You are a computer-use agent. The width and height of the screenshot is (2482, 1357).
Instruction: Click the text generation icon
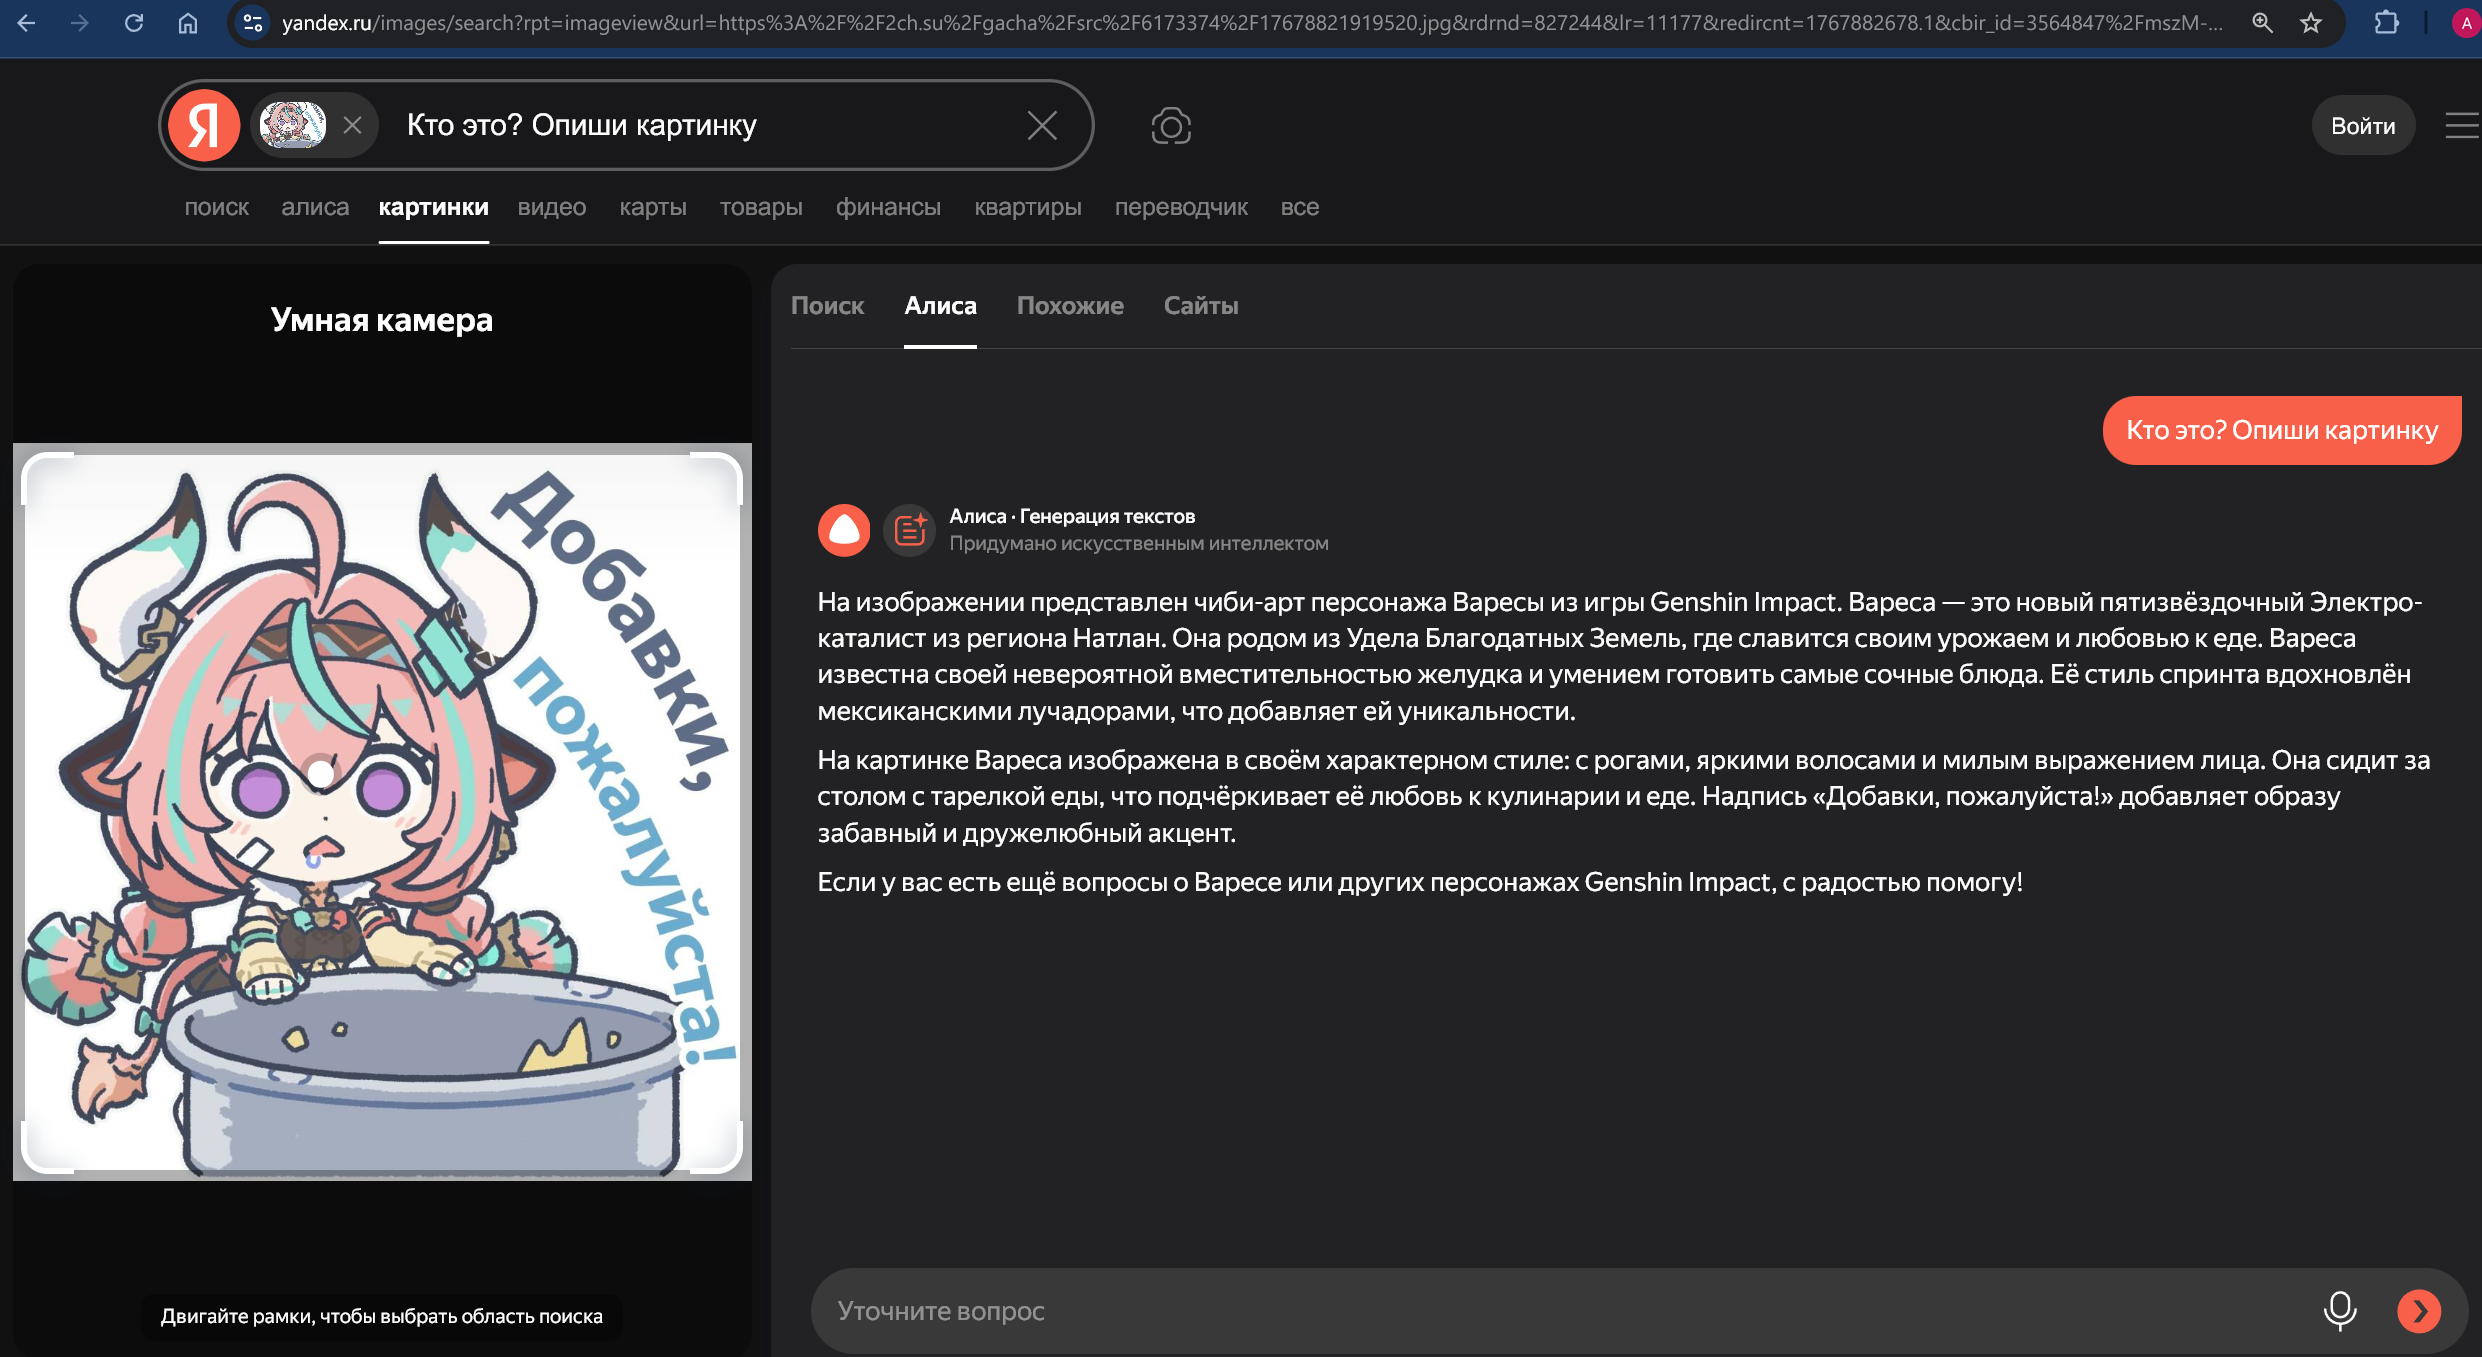[x=909, y=530]
